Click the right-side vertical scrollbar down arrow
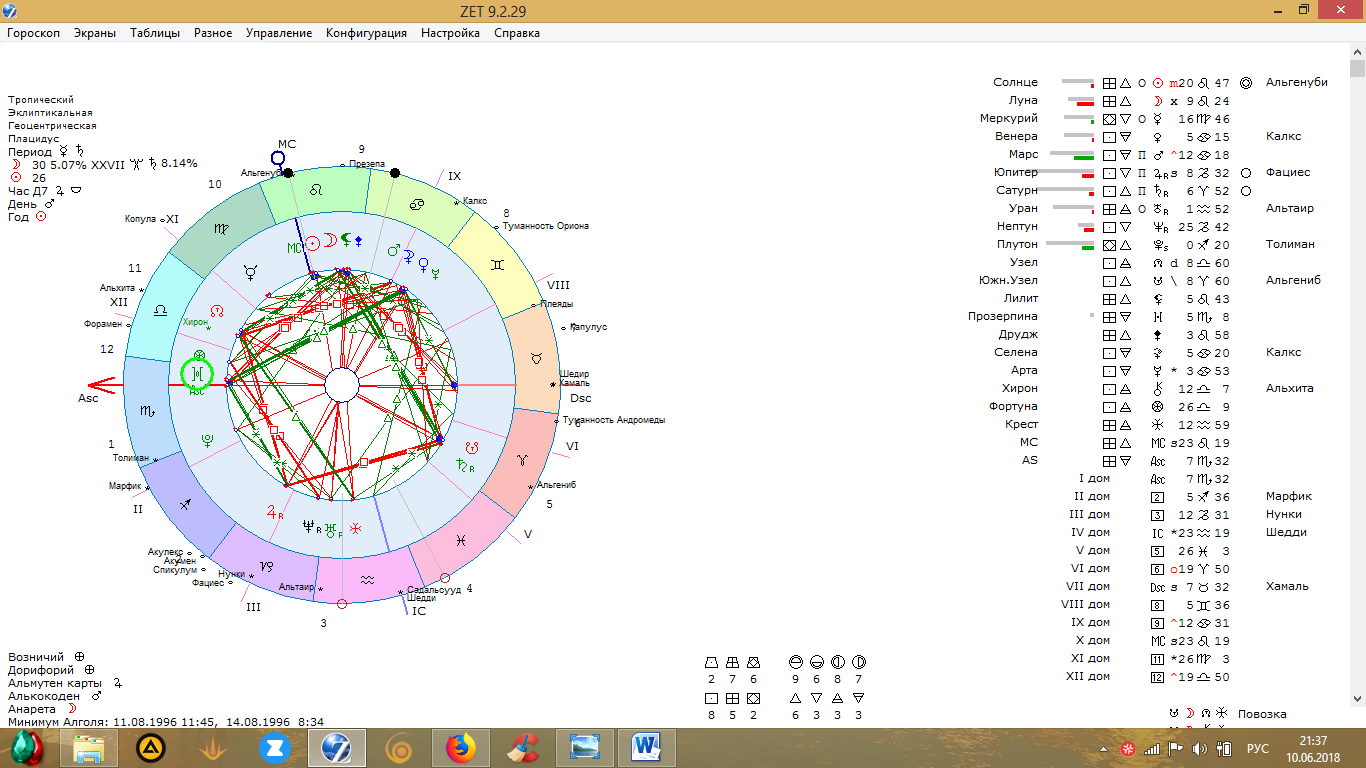The height and width of the screenshot is (768, 1366). pyautogui.click(x=1357, y=699)
